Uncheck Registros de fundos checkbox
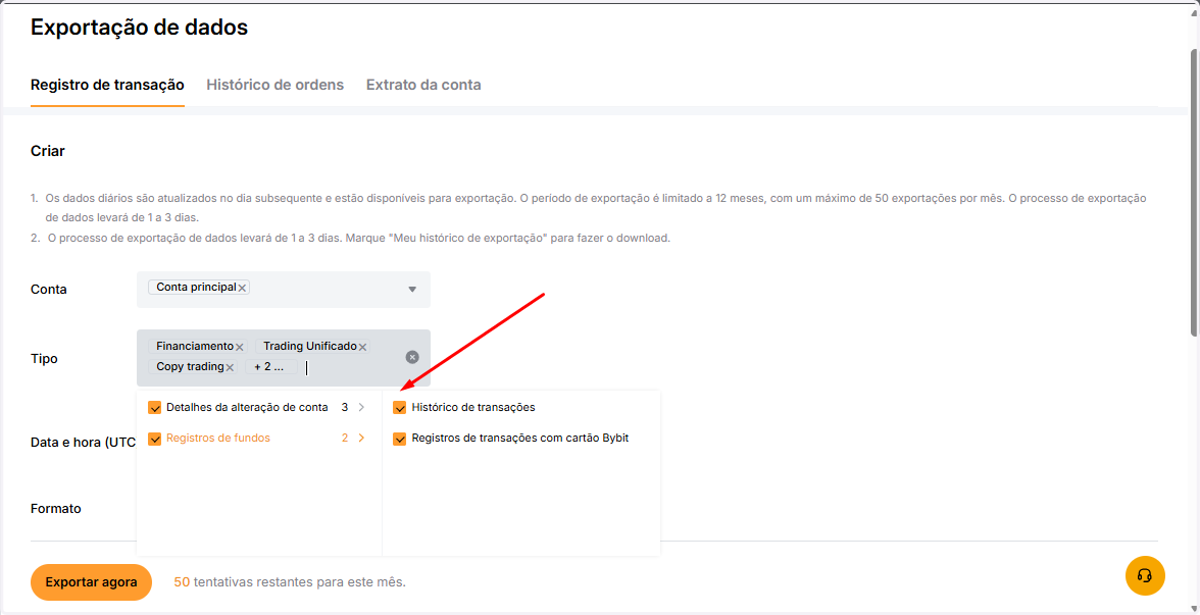The height and width of the screenshot is (615, 1200). click(154, 438)
